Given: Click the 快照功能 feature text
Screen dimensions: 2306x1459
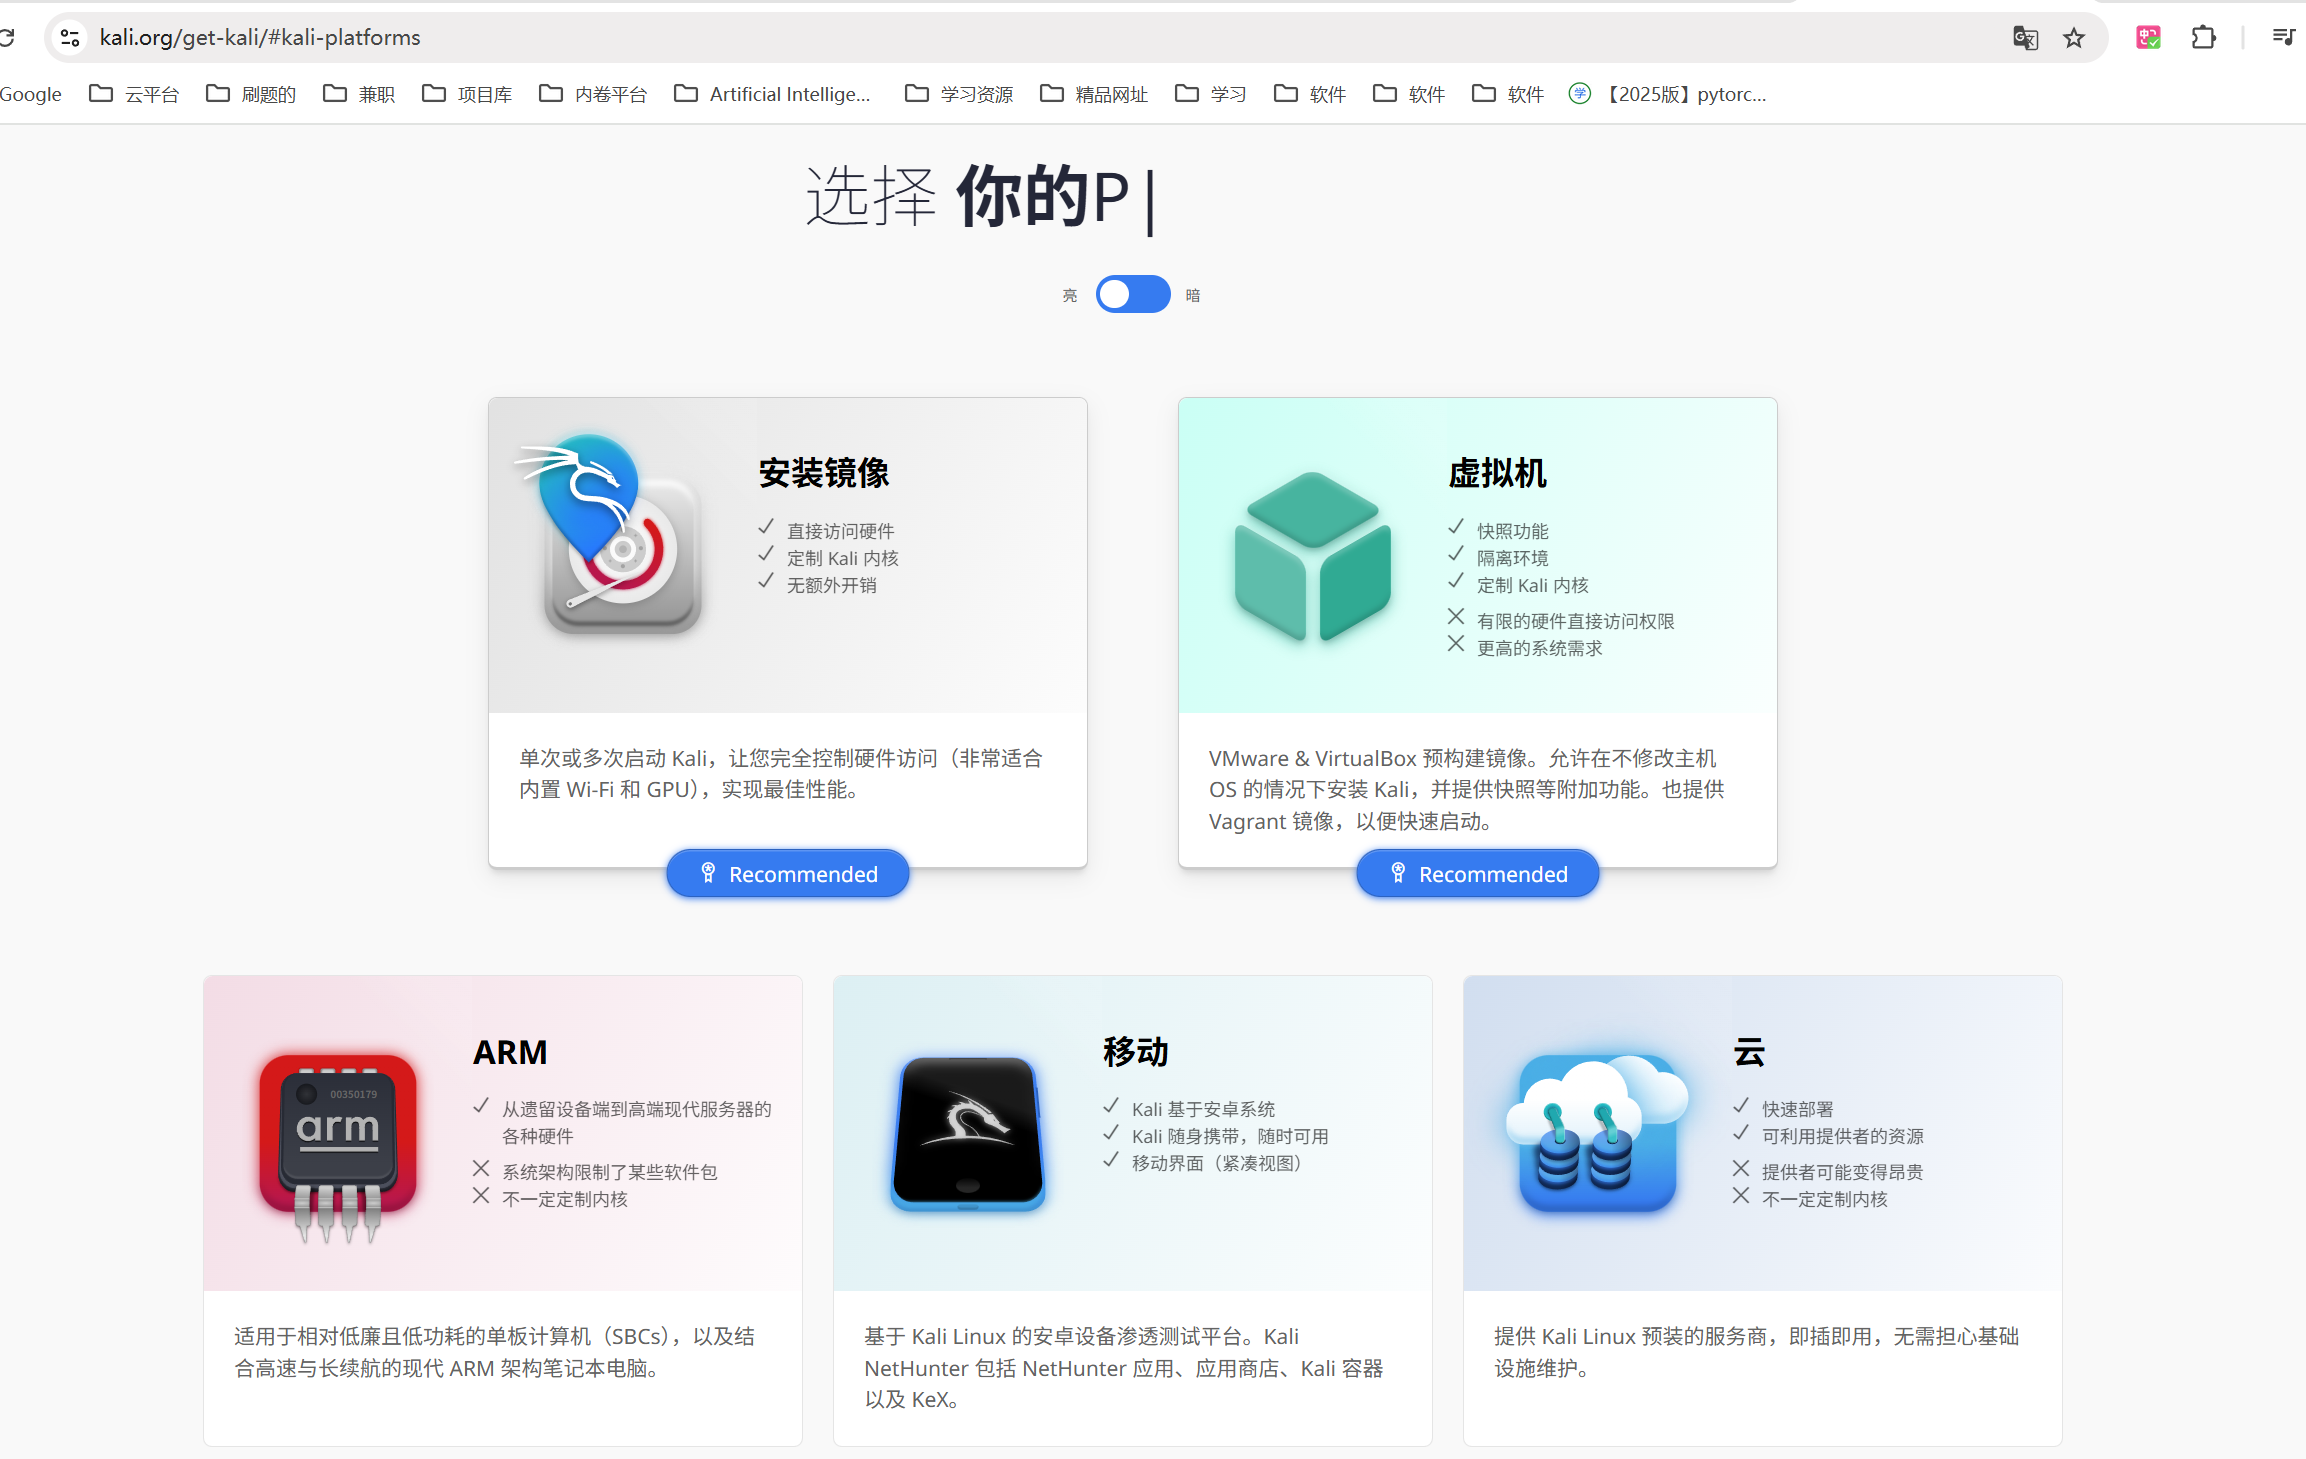Looking at the screenshot, I should tap(1512, 531).
